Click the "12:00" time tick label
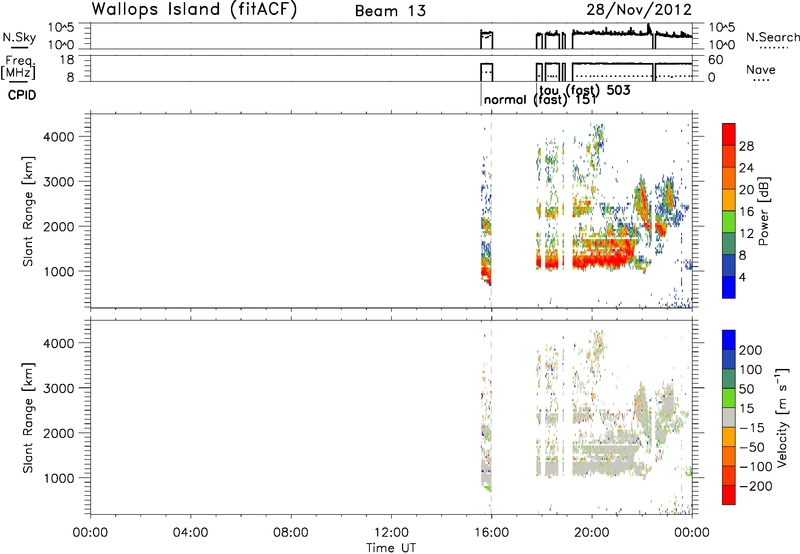 click(391, 533)
